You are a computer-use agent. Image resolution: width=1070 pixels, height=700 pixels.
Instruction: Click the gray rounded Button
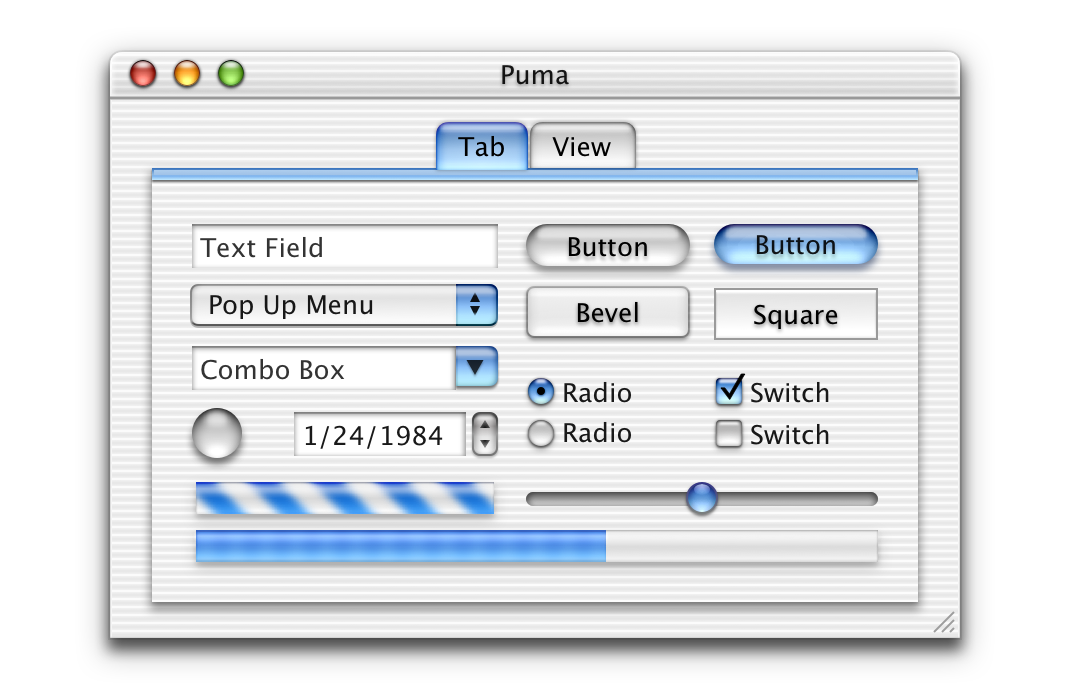(607, 246)
